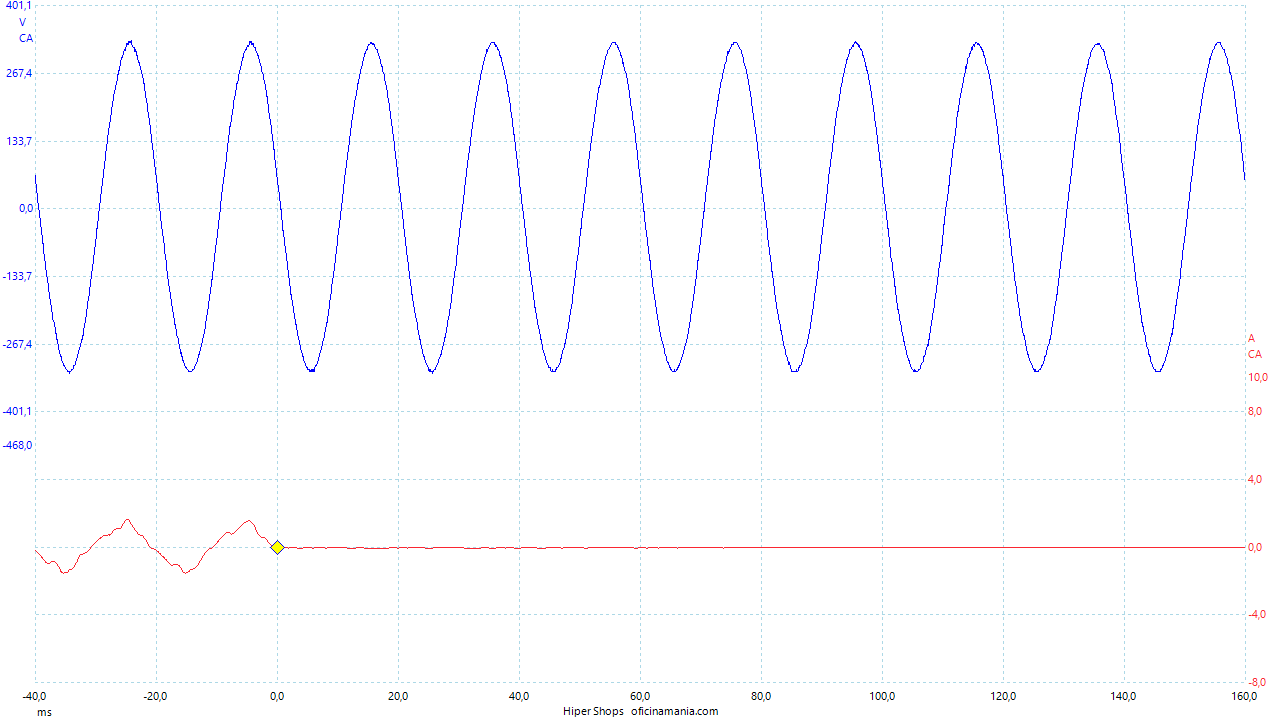Select the 60,0 time axis label
Image resolution: width=1280 pixels, height=720 pixels.
640,696
